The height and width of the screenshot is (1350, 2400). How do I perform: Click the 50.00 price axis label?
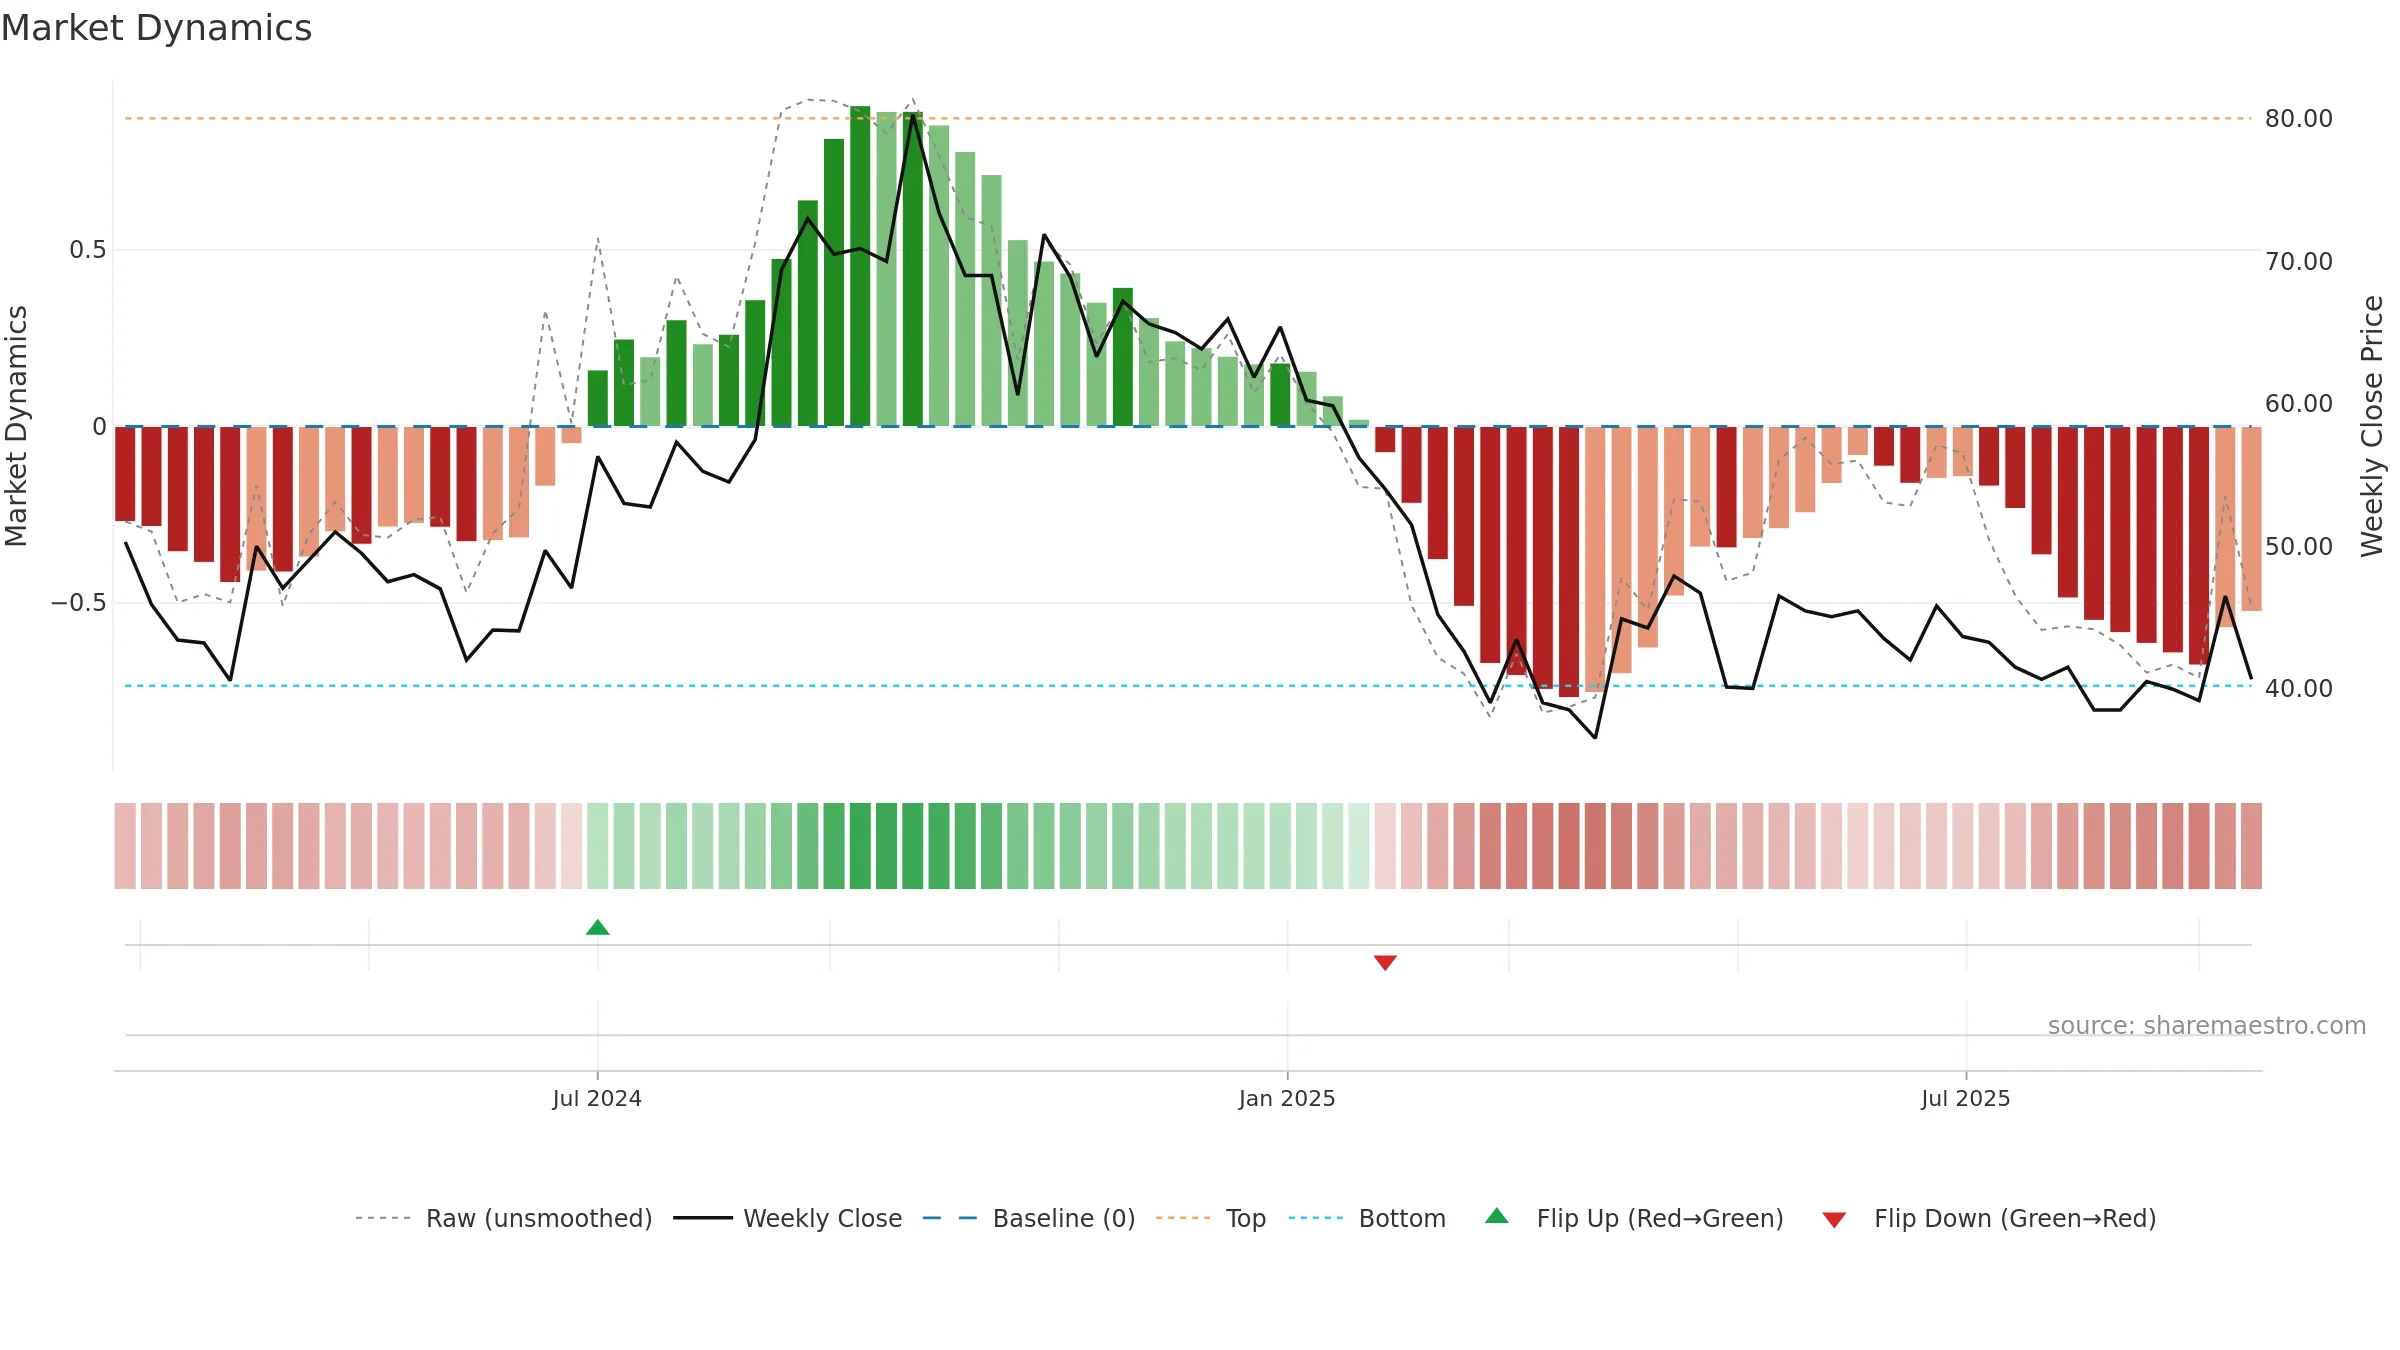point(2299,546)
